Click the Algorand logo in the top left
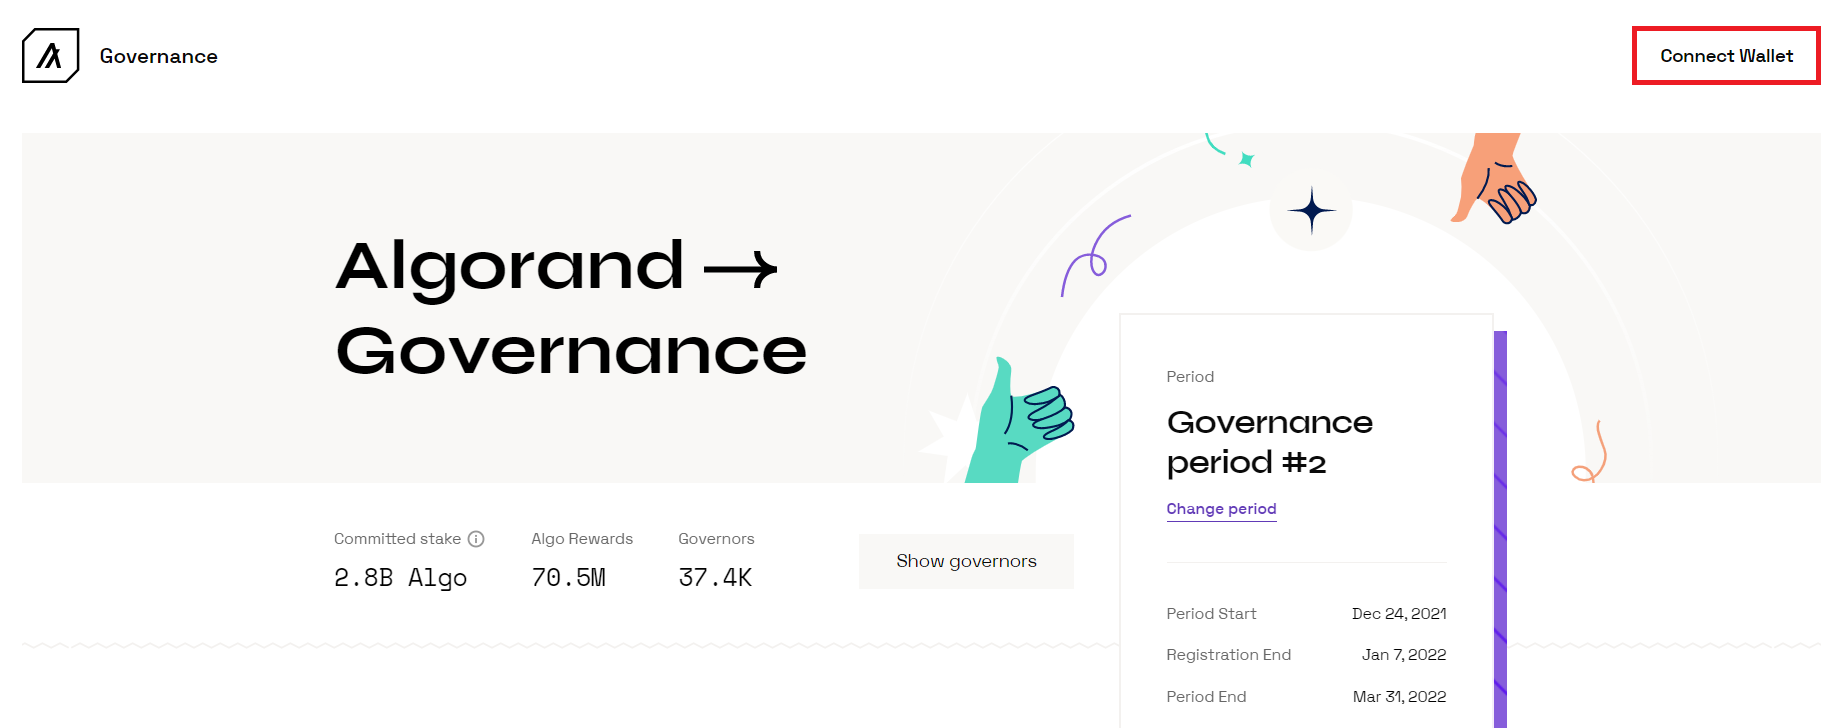The image size is (1838, 728). [x=49, y=55]
